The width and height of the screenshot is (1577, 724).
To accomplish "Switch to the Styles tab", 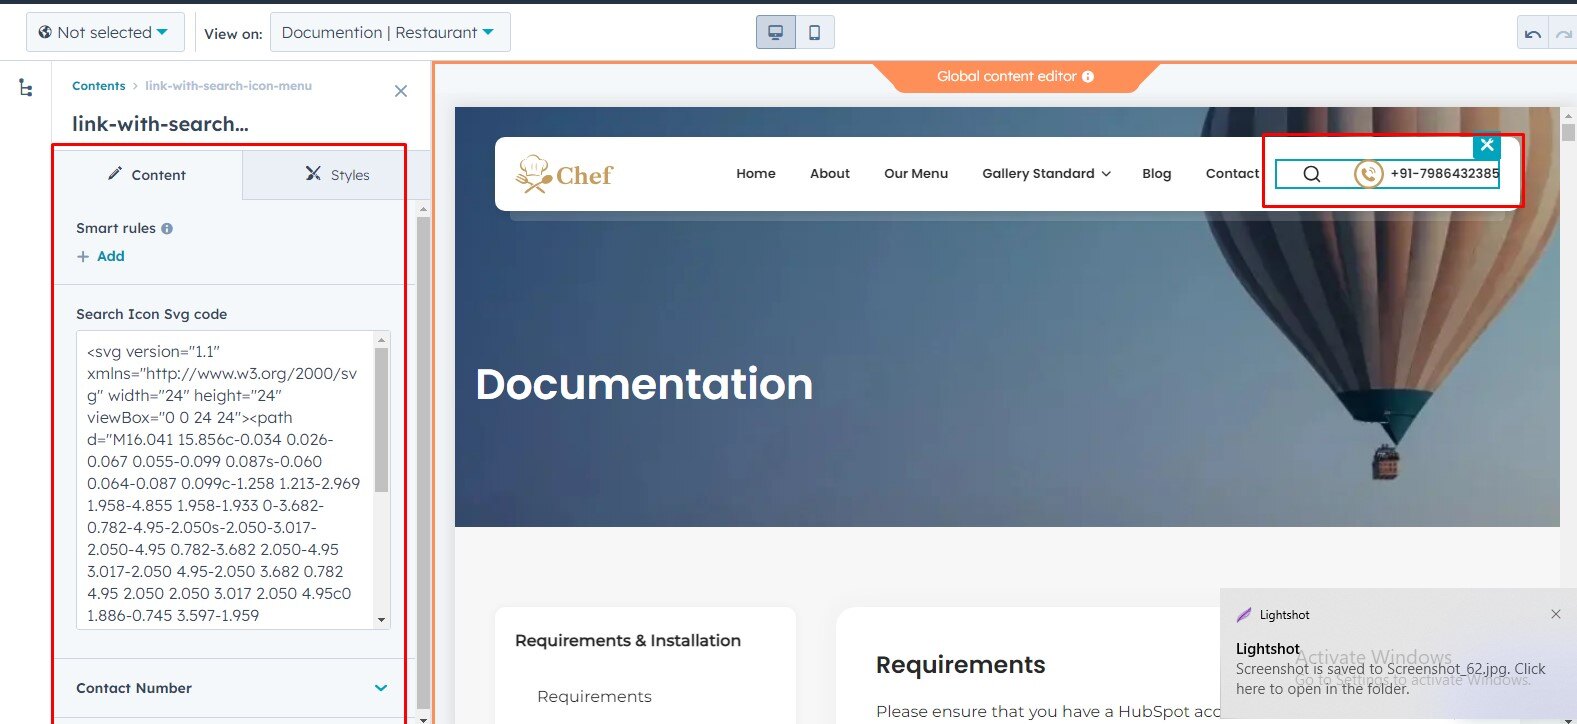I will 337,175.
